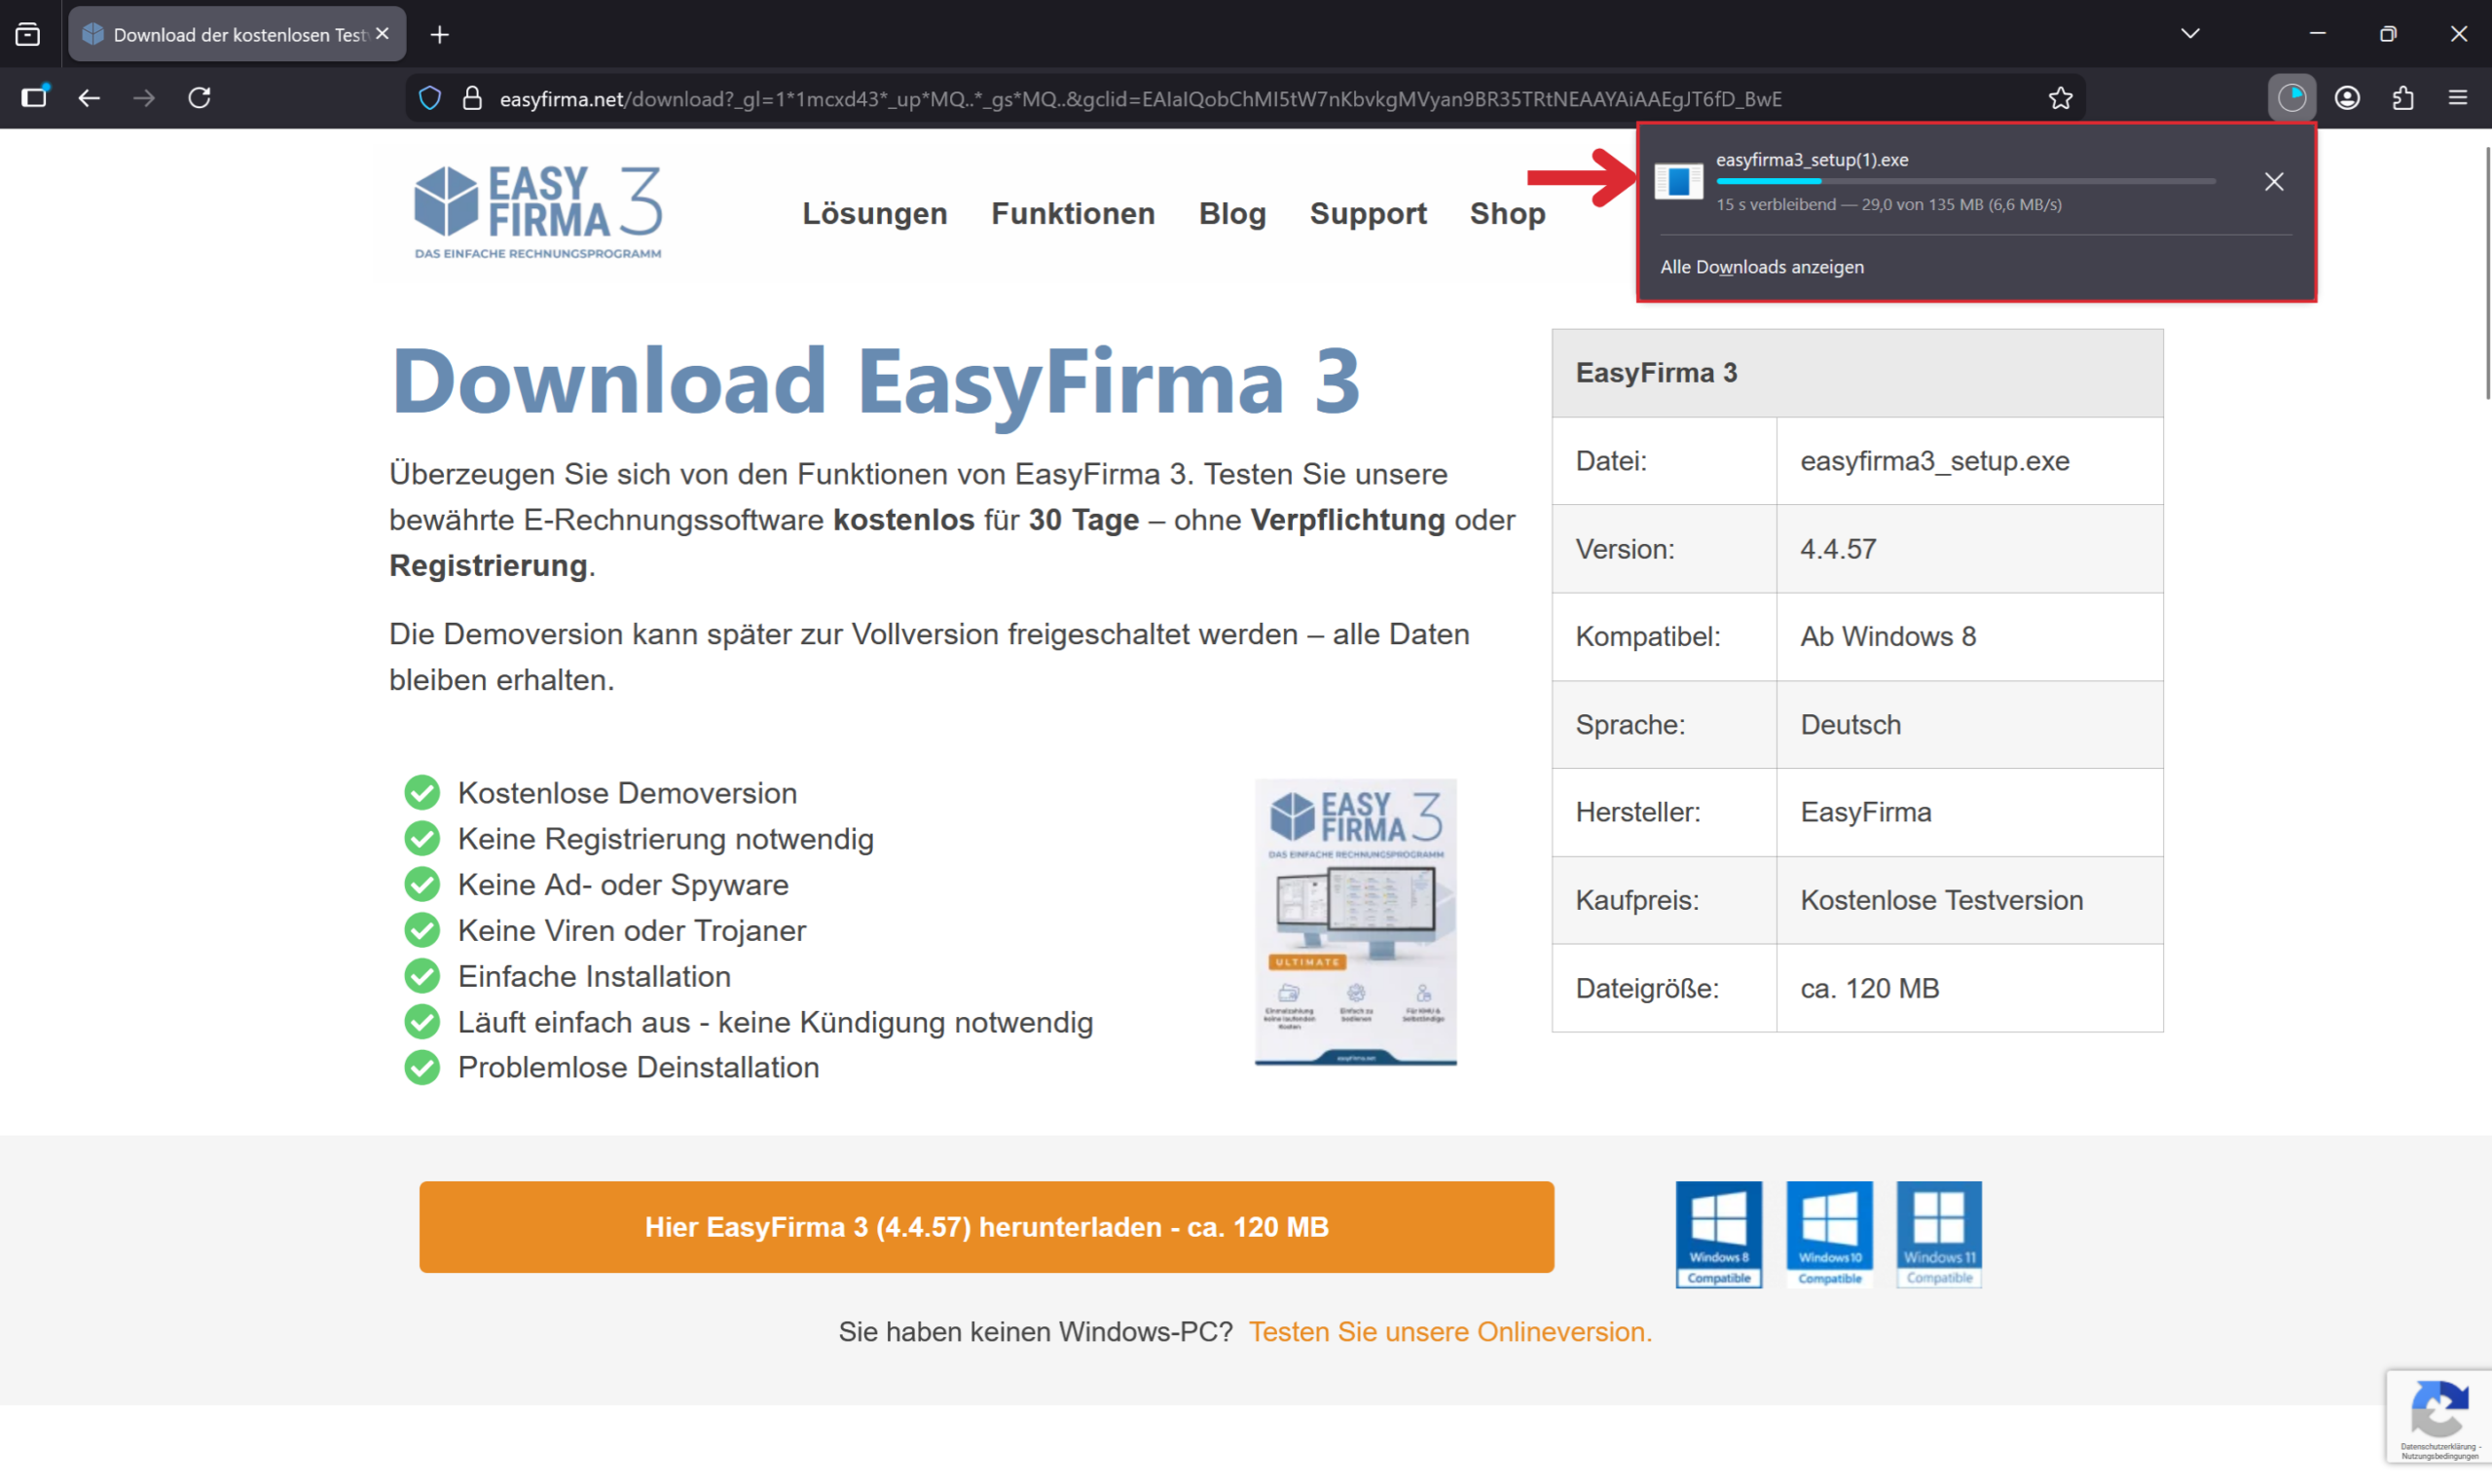Expand the list all tabs chevron
The width and height of the screenshot is (2492, 1484).
tap(2190, 34)
